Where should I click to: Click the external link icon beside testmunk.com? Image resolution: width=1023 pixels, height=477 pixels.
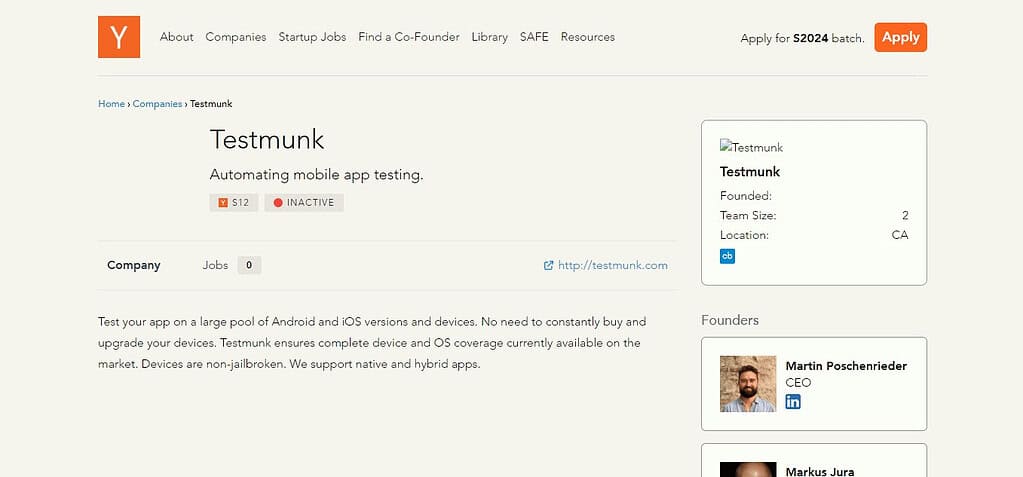[x=549, y=266]
